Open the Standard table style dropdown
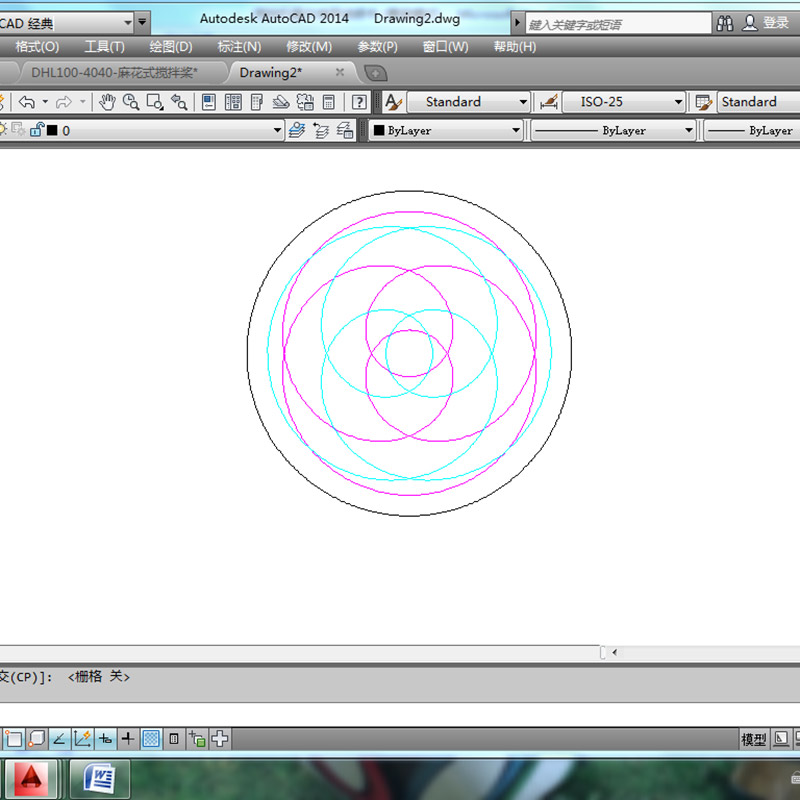 (x=758, y=102)
